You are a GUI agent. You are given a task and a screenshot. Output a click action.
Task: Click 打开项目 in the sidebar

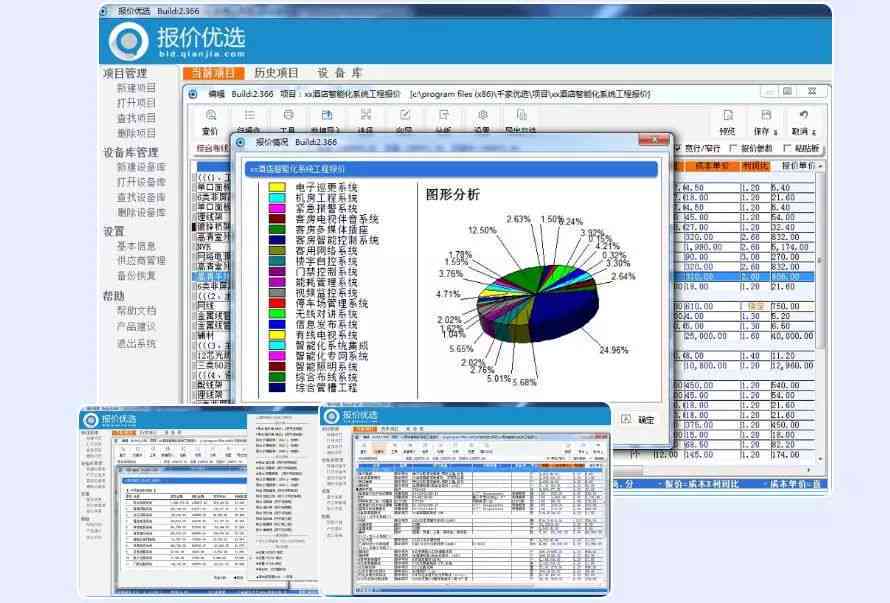pyautogui.click(x=136, y=103)
